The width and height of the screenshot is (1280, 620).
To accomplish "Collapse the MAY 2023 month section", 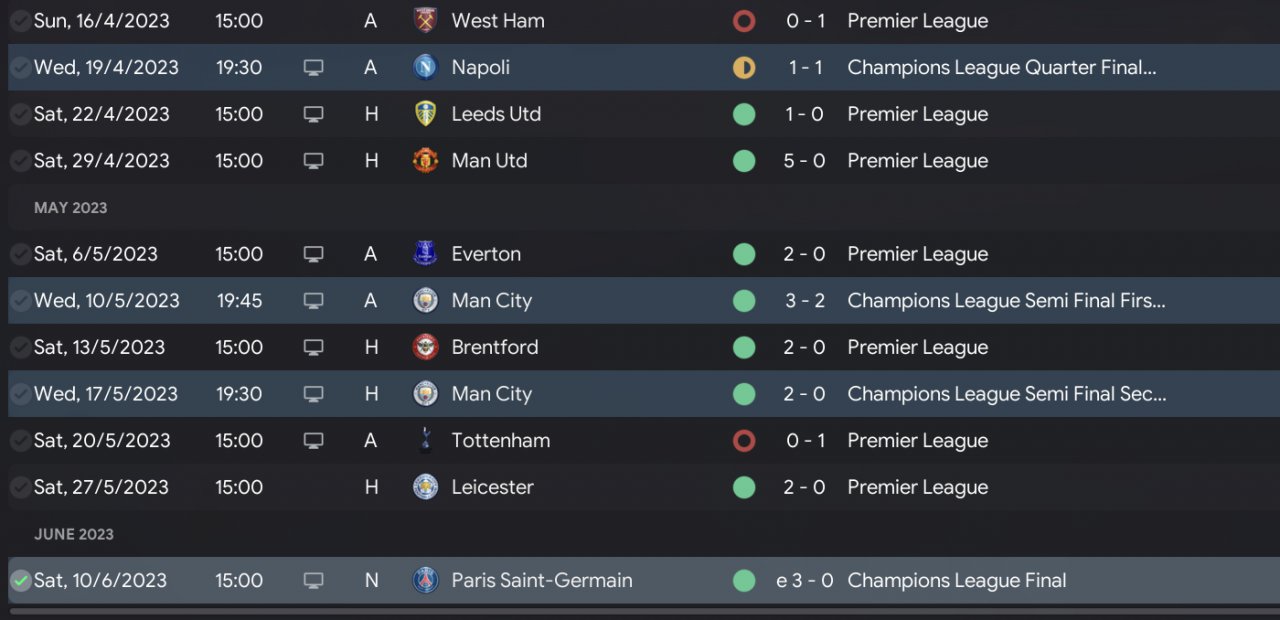I will tap(70, 208).
